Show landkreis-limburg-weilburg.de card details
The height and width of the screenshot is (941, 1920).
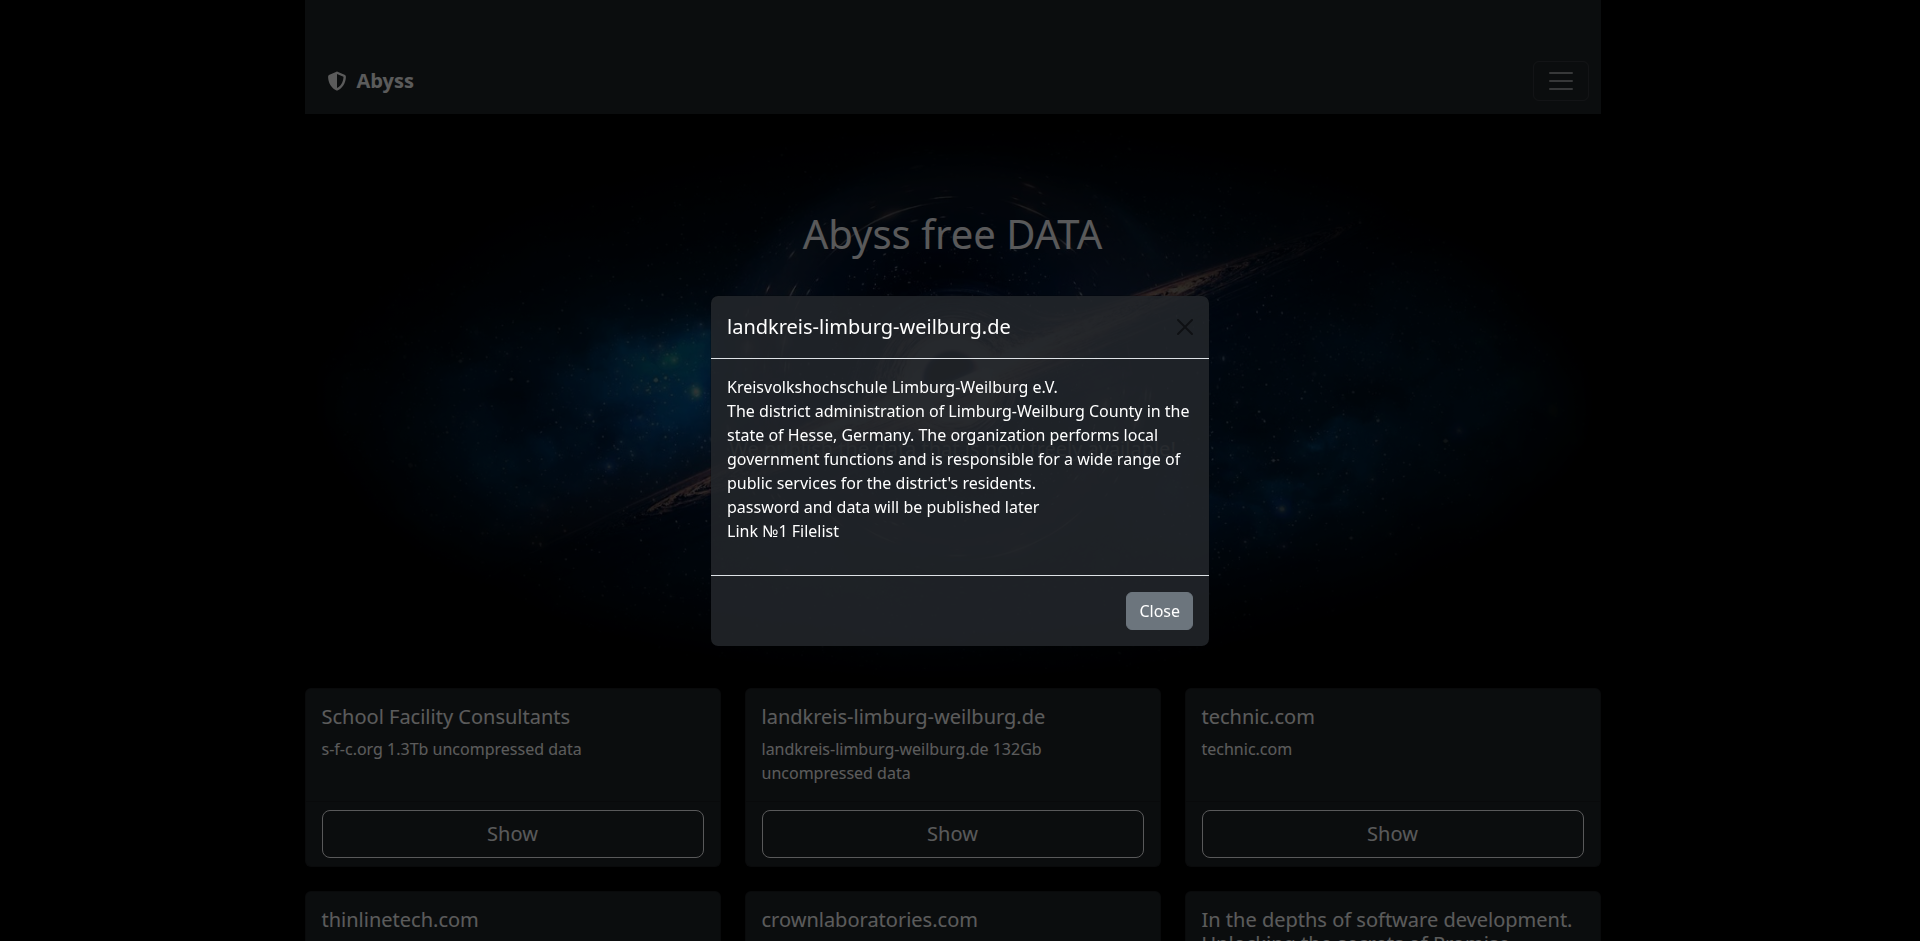click(952, 834)
